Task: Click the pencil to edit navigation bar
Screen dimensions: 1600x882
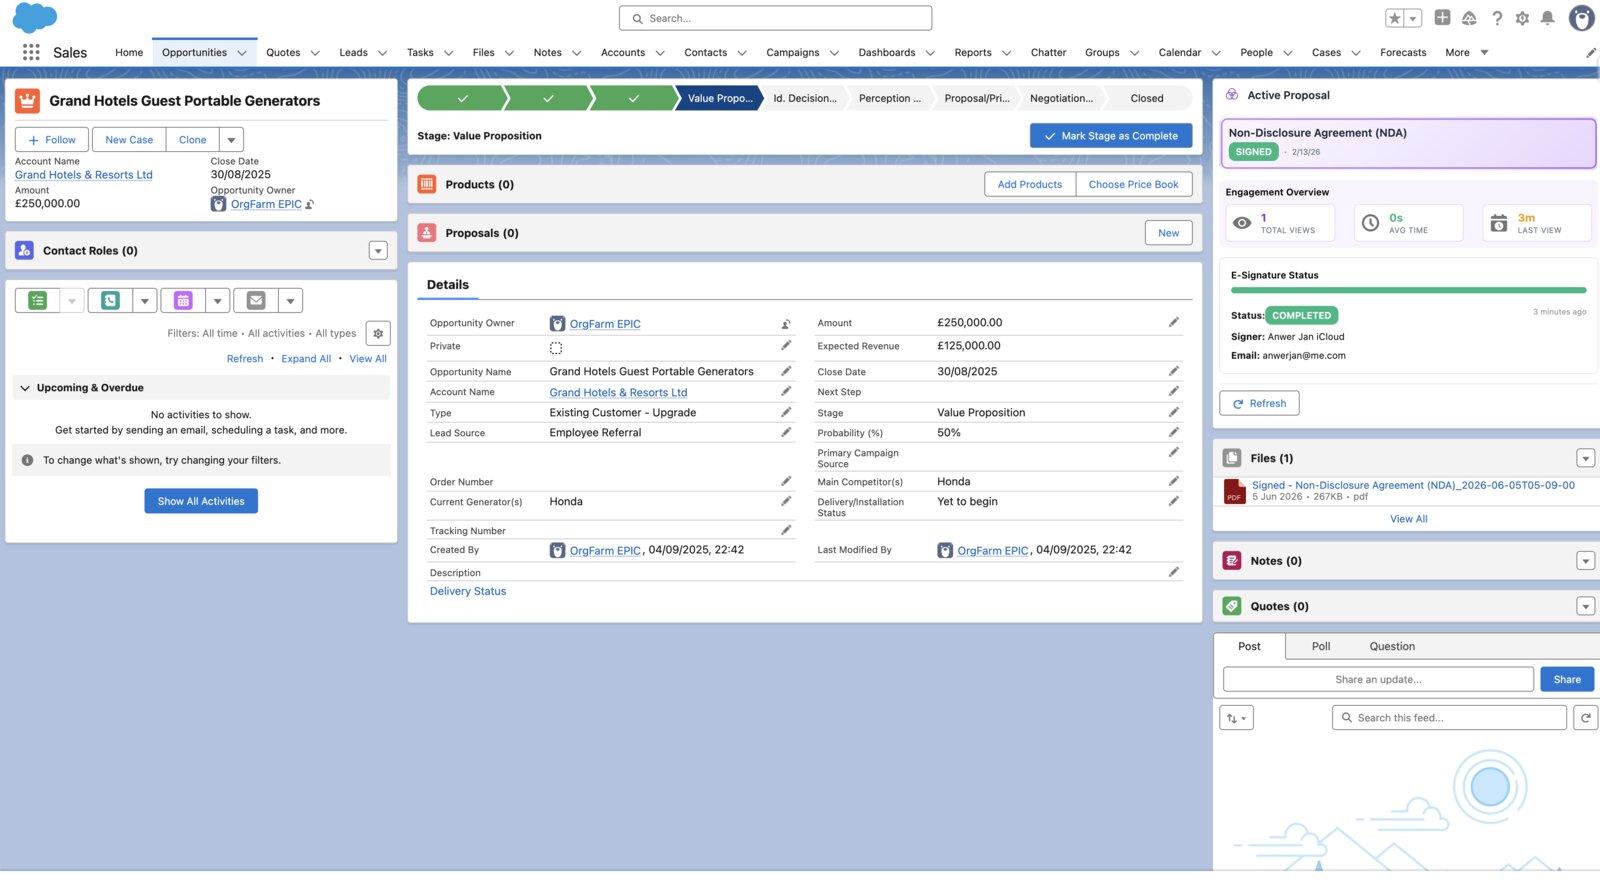Action: 1590,53
